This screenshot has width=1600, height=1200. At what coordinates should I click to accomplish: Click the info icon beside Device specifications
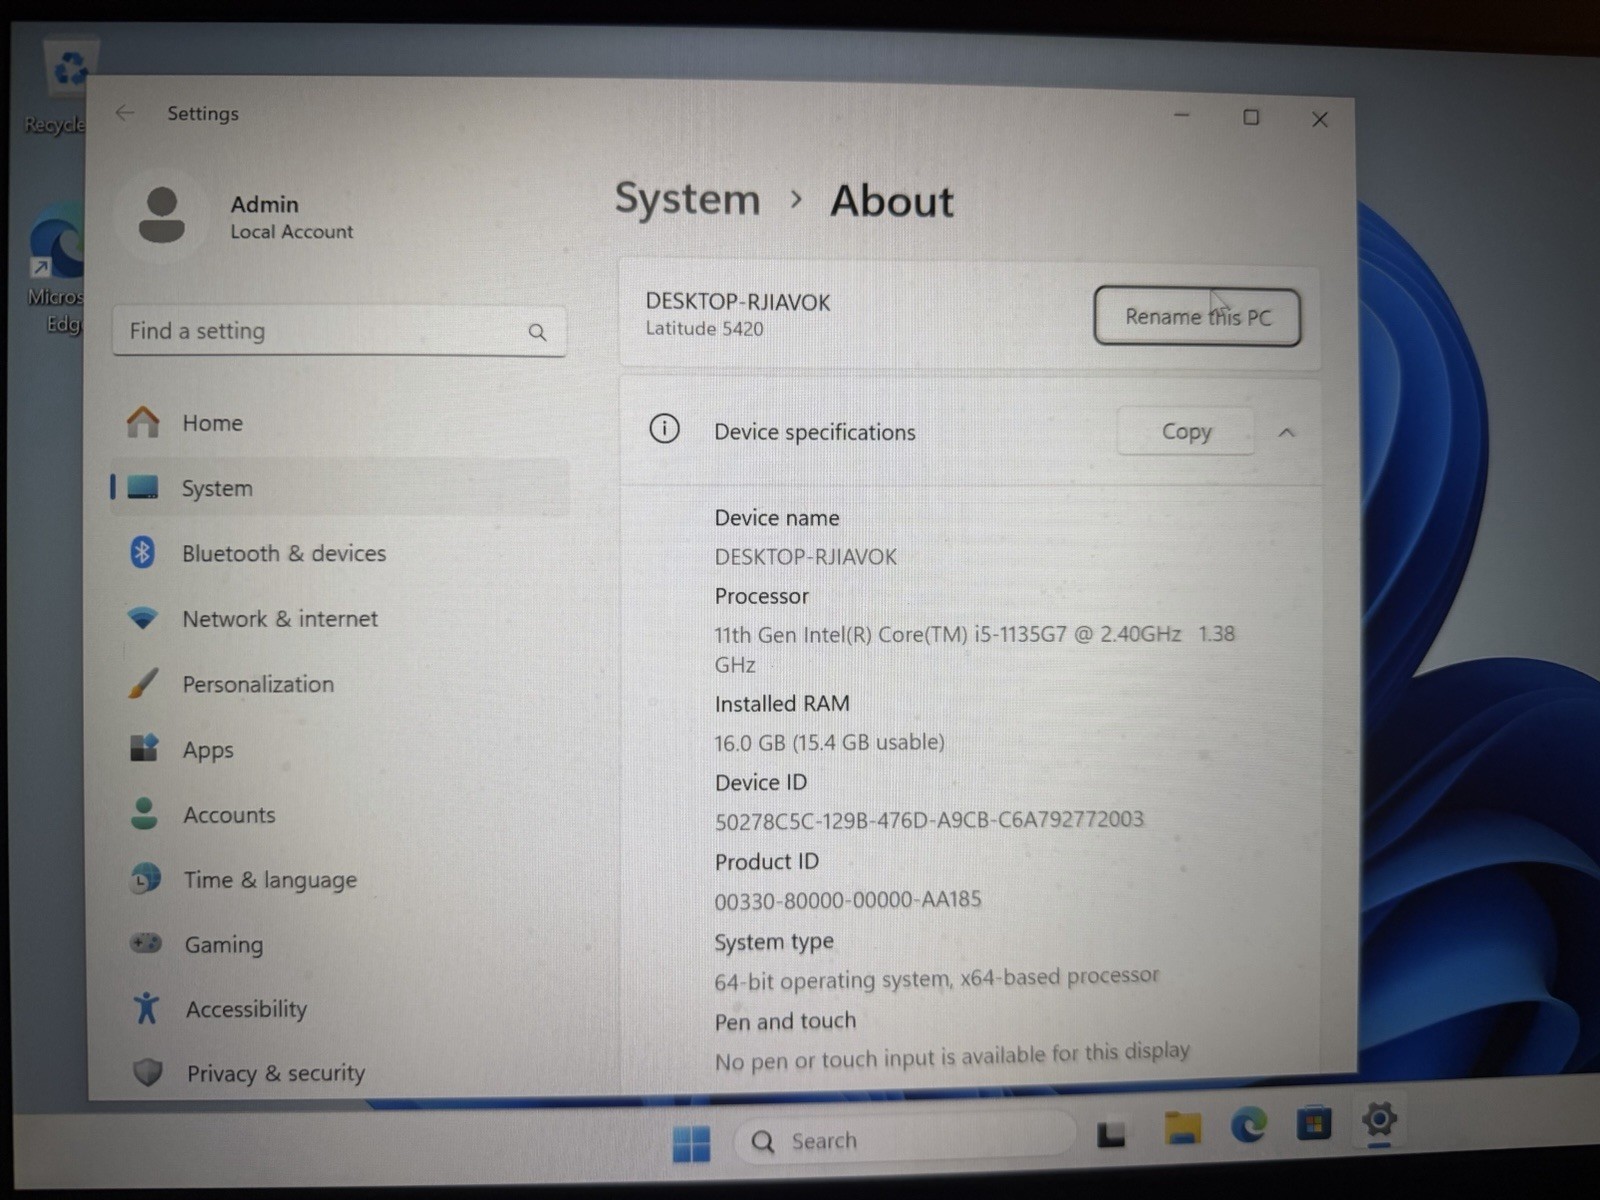point(664,429)
